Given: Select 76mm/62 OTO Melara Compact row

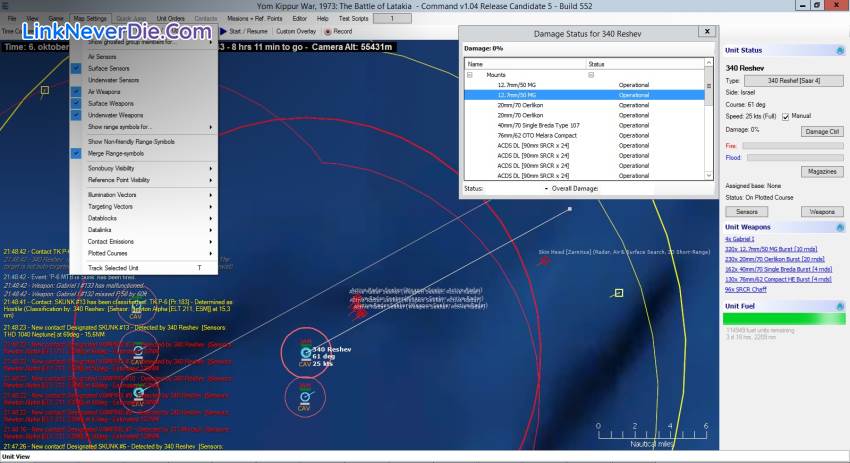Looking at the screenshot, I should point(584,136).
